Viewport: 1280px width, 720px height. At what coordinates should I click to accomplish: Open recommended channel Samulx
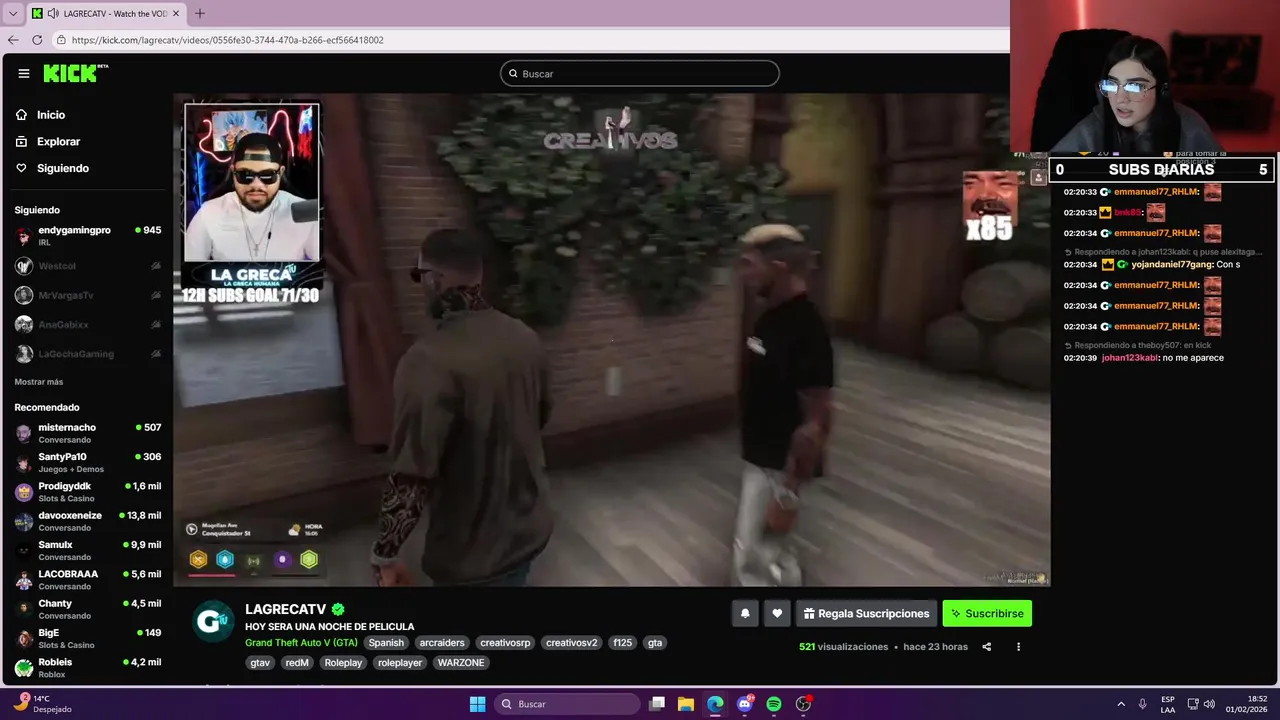tap(87, 550)
